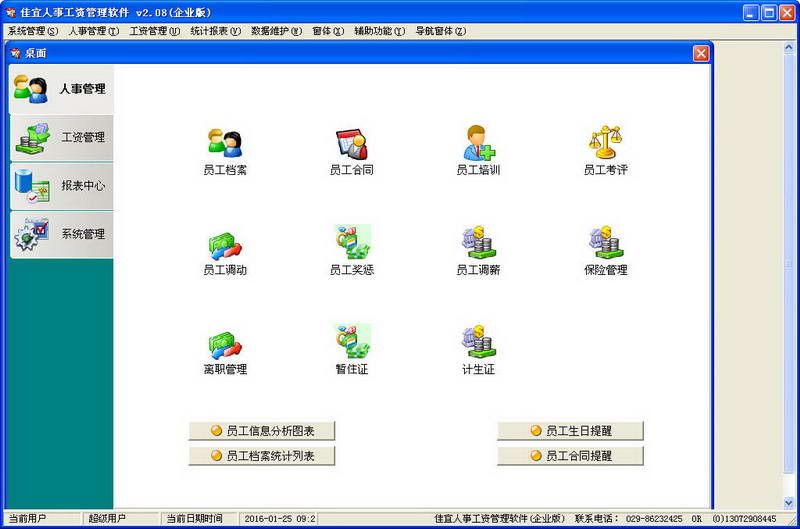Click the 员工生日提醒 button
This screenshot has width=800, height=529.
click(x=570, y=431)
